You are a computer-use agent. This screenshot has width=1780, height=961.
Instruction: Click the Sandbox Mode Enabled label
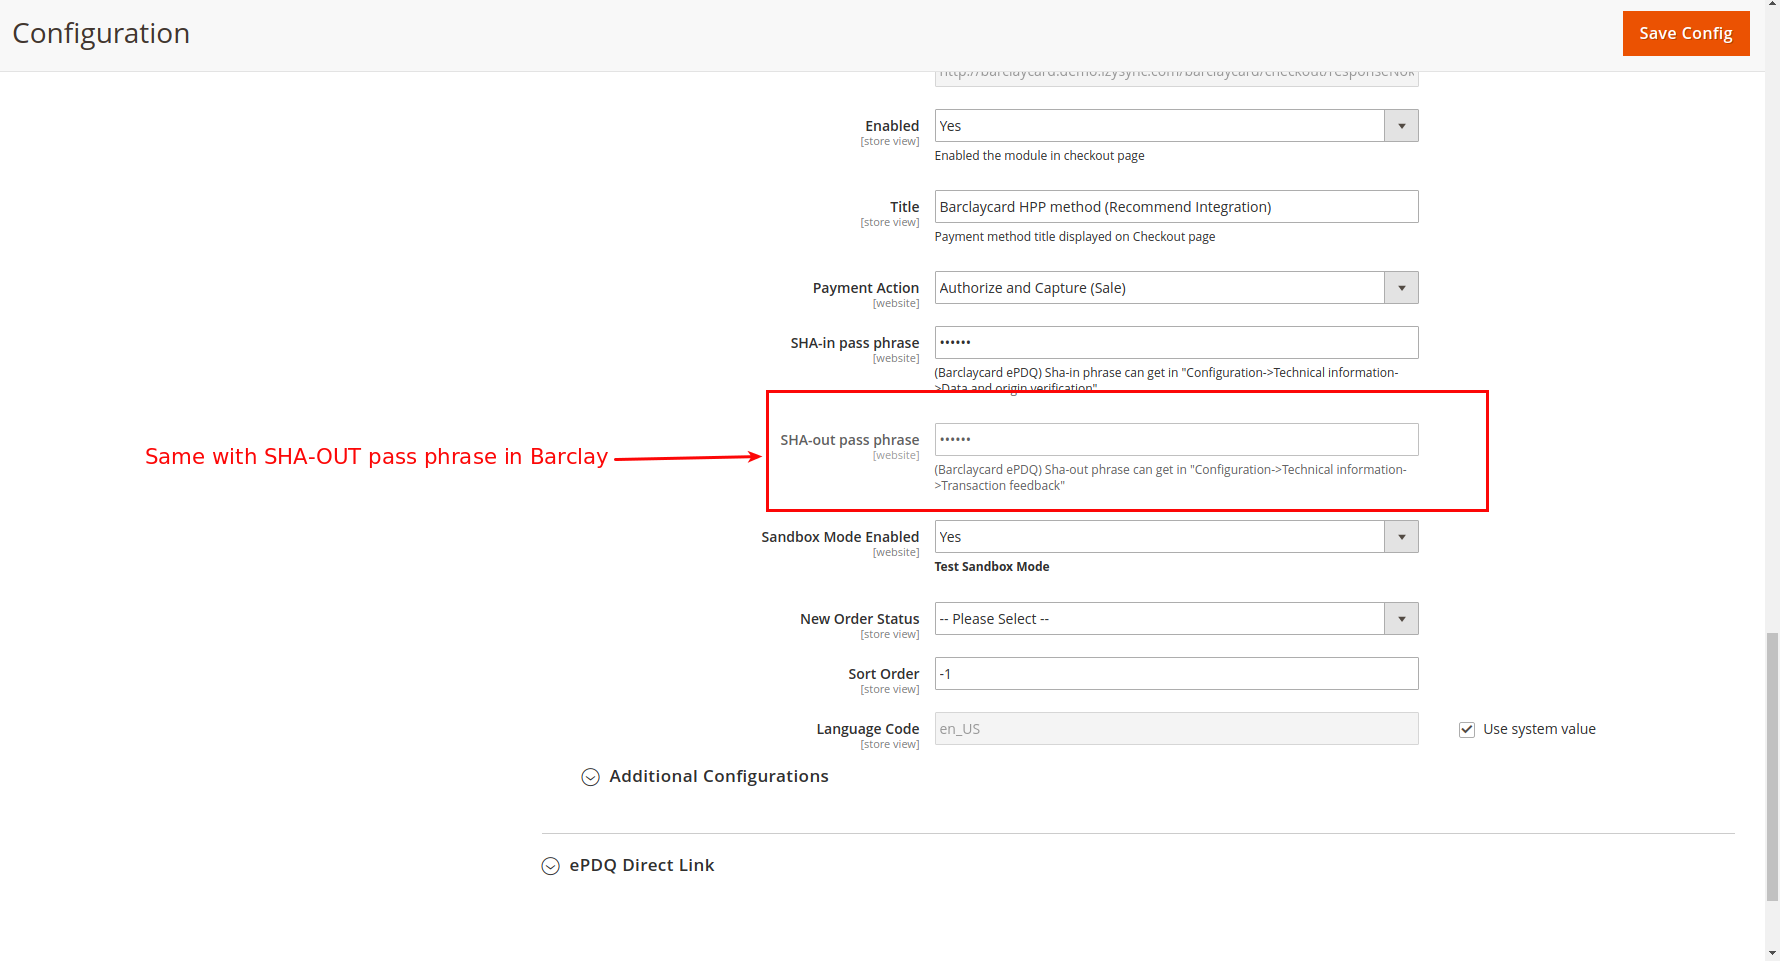click(839, 537)
